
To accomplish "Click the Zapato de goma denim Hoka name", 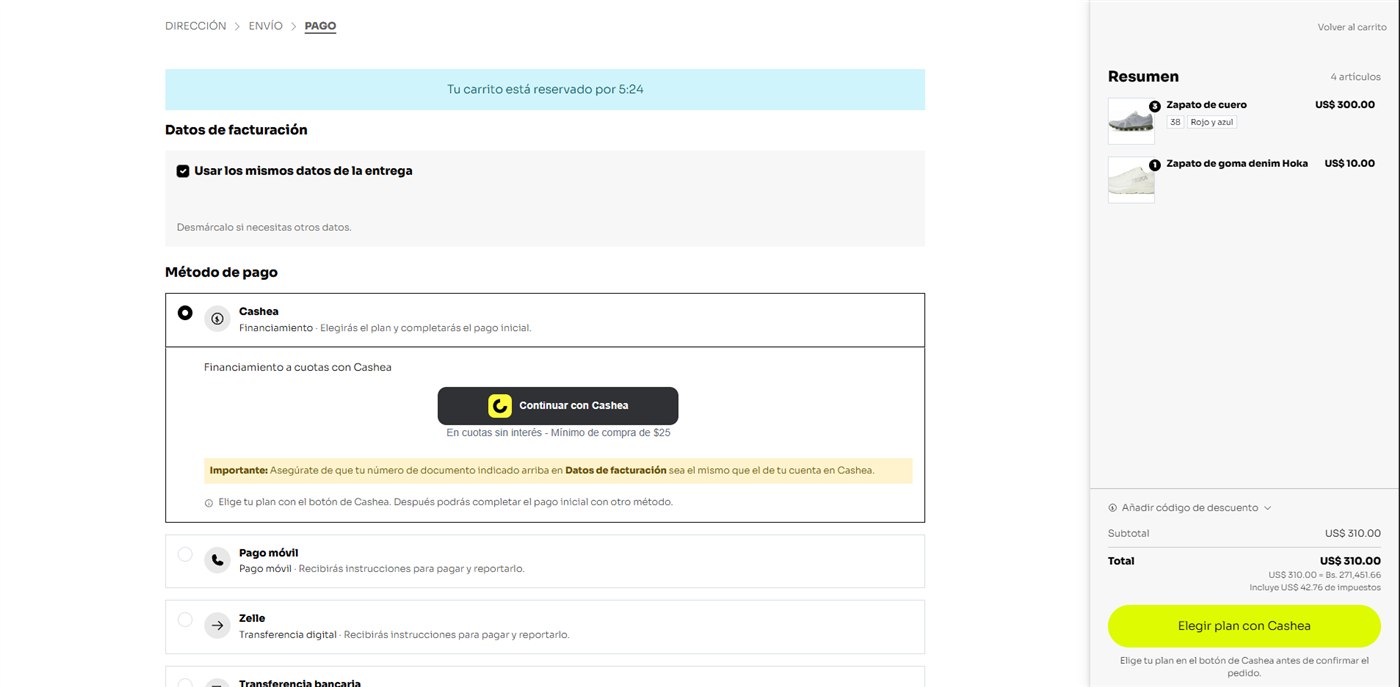I will [1237, 164].
